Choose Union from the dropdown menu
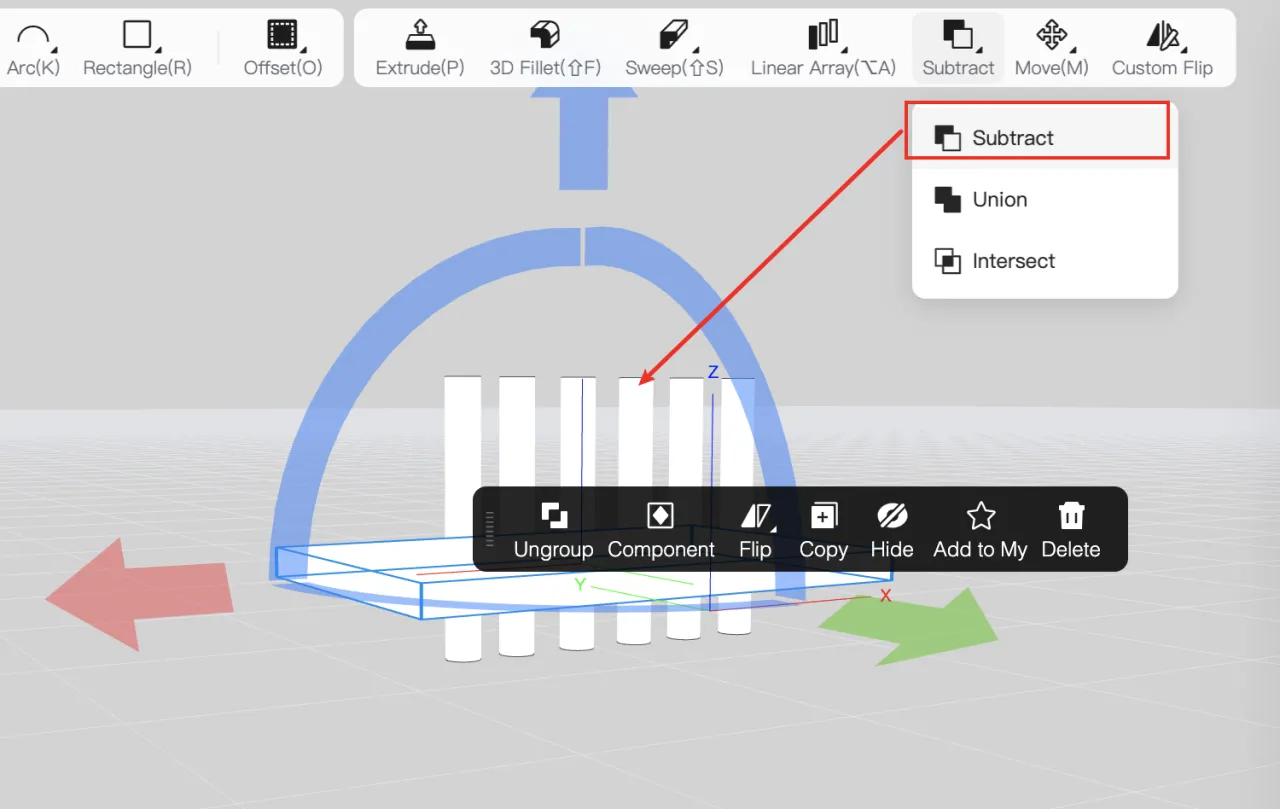 [1000, 200]
